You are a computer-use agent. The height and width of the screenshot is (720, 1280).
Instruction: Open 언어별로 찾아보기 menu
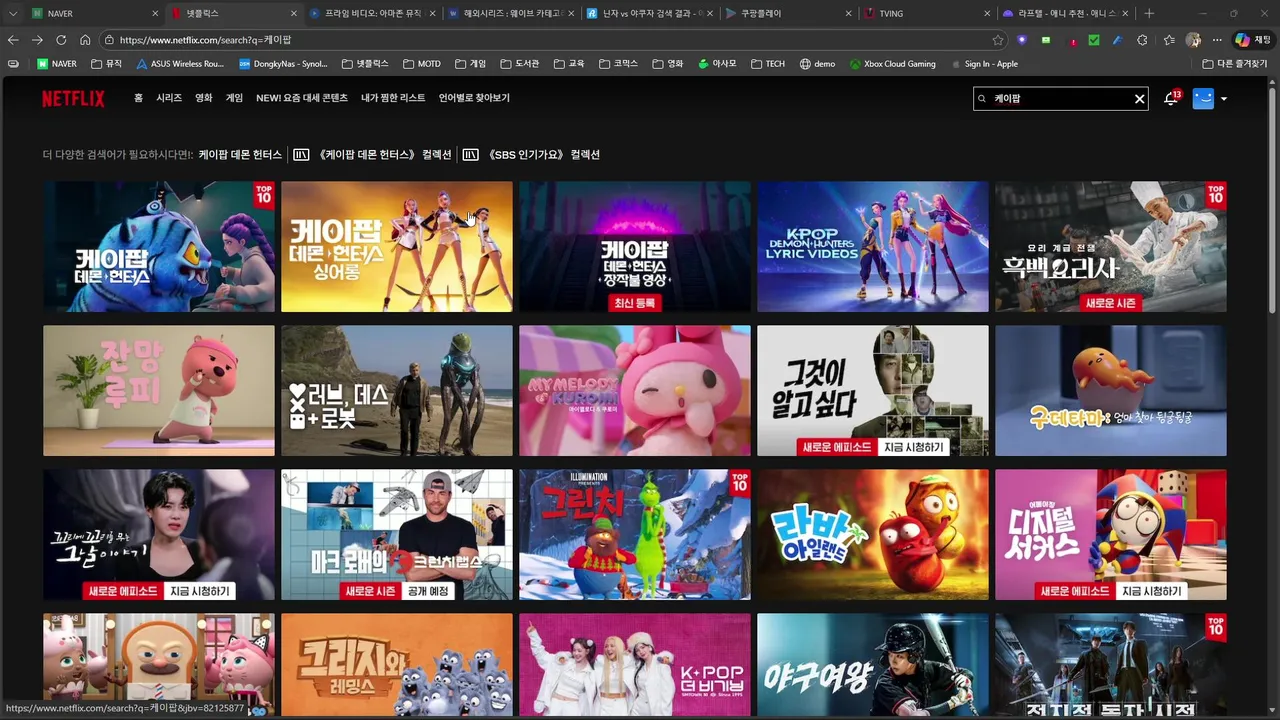474,98
